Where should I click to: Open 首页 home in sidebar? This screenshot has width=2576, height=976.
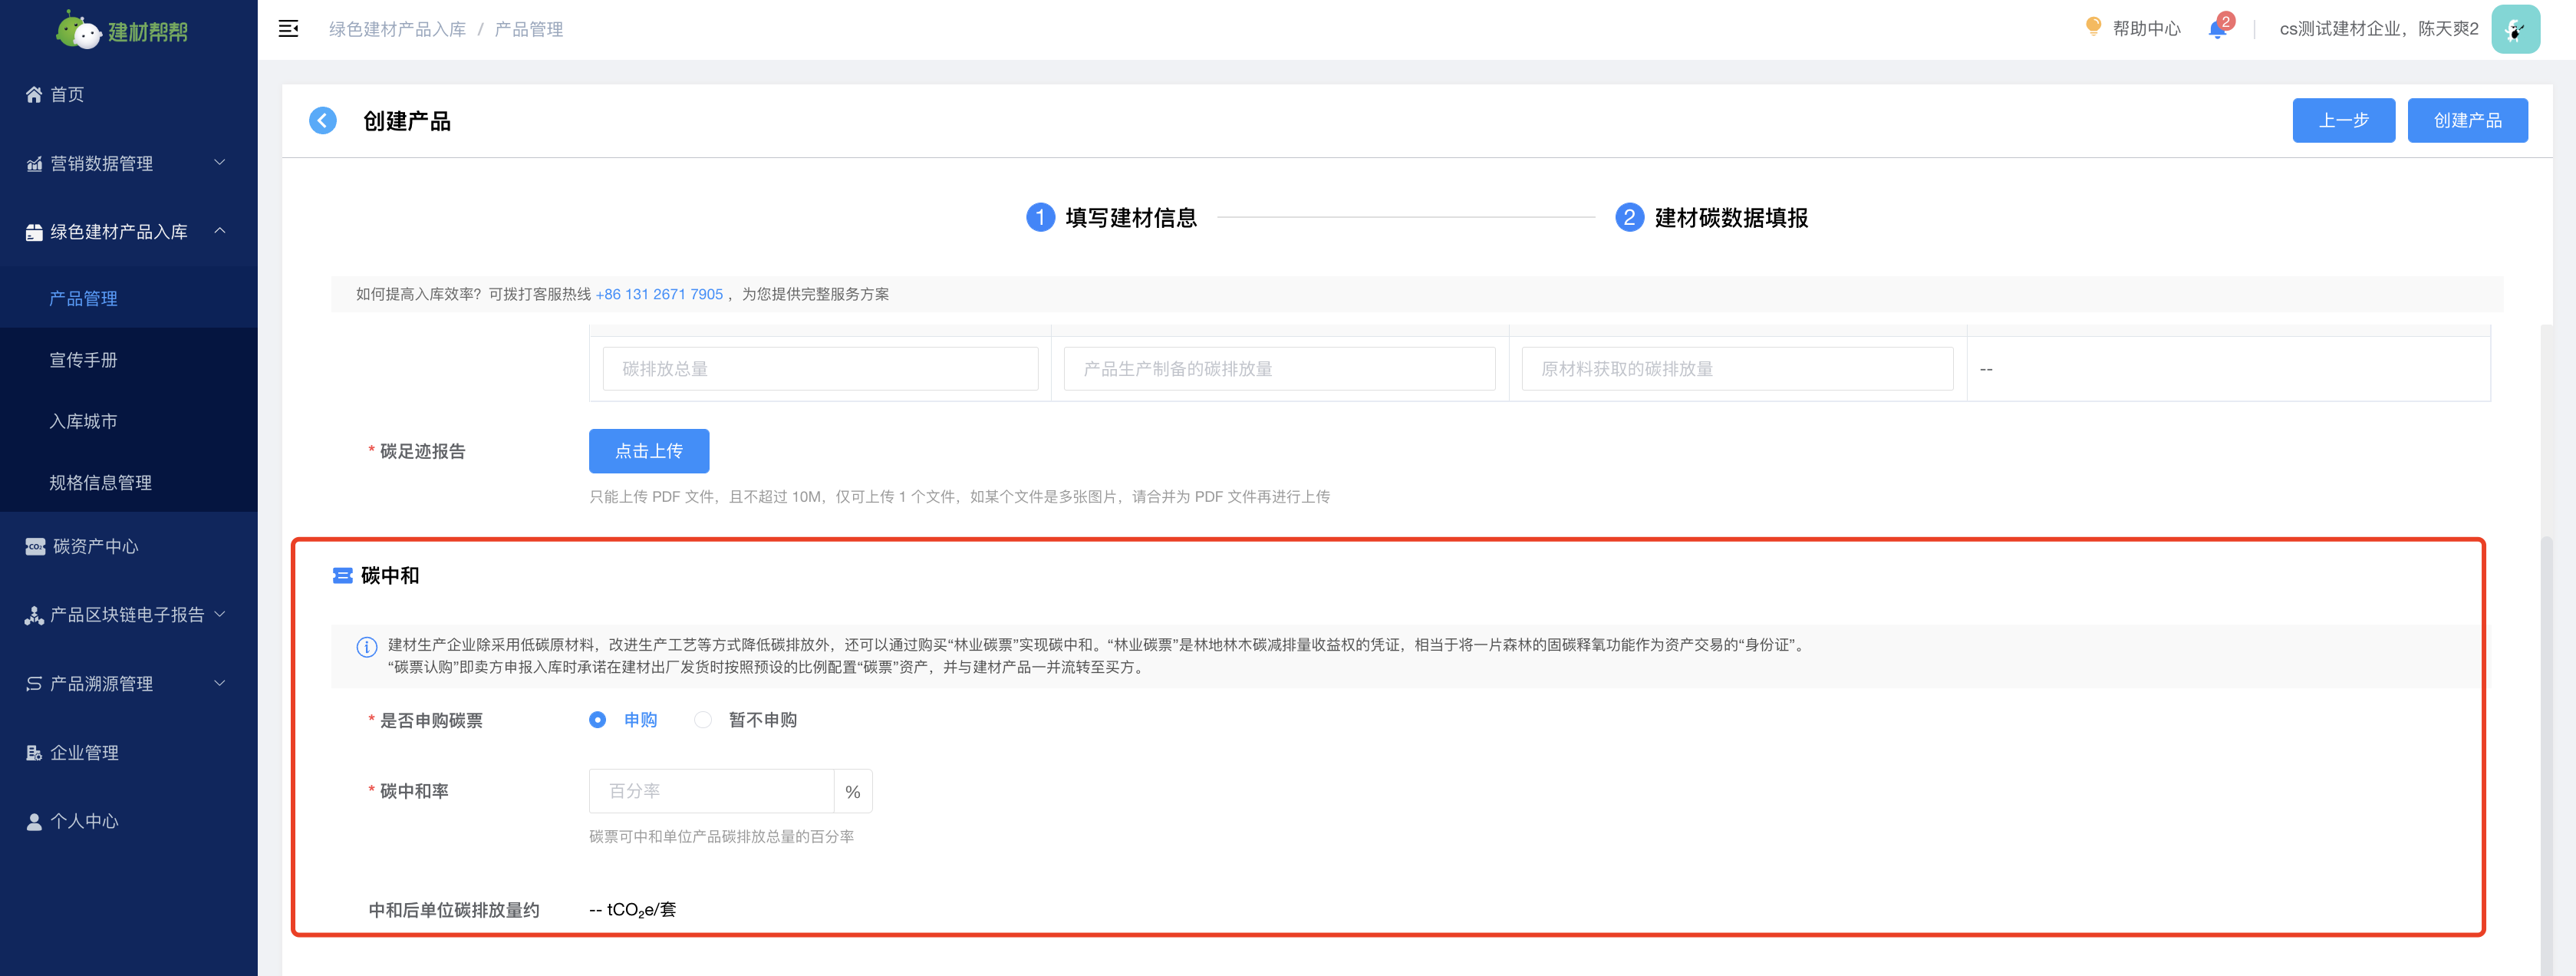(67, 94)
